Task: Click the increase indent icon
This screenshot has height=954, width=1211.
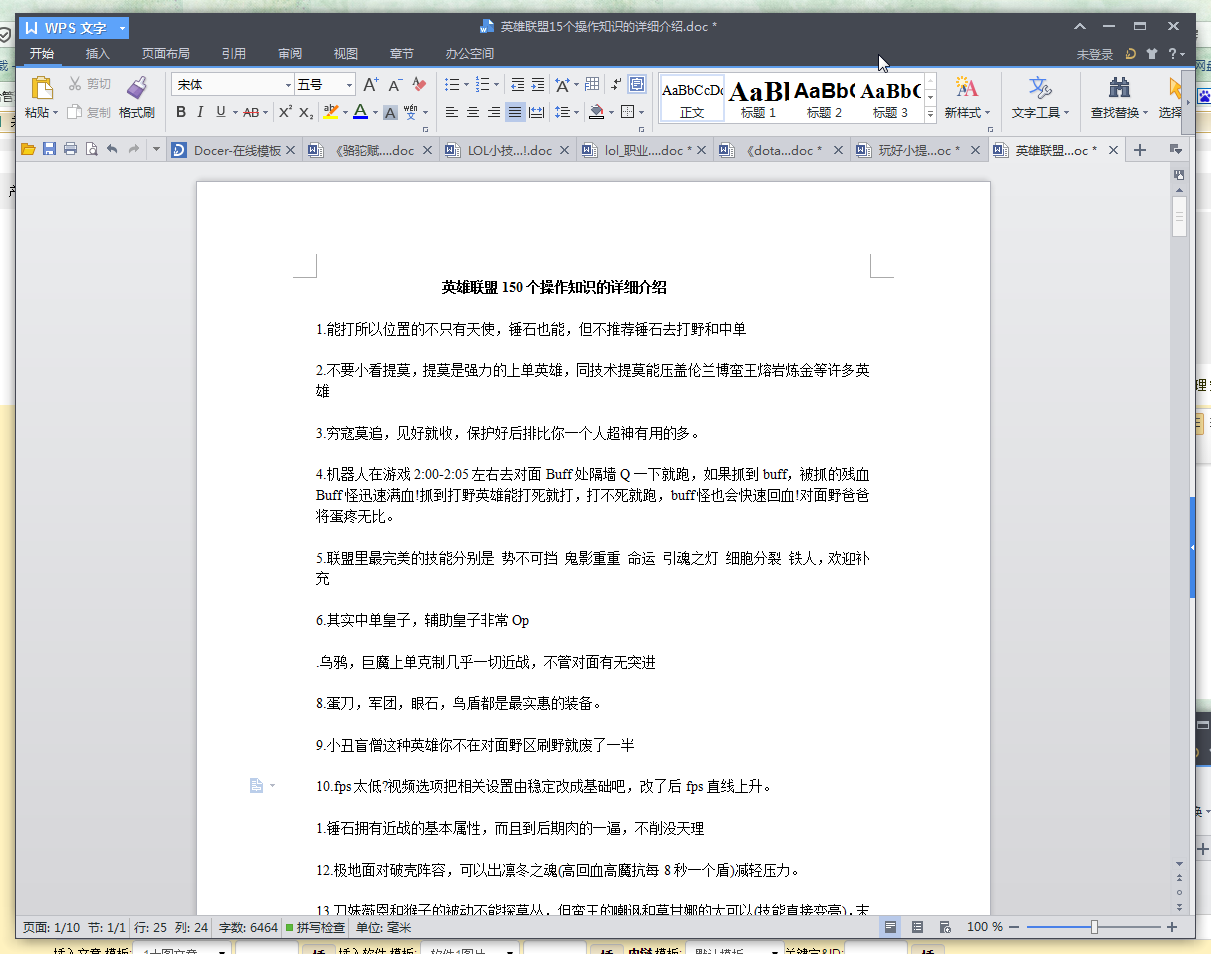Action: pos(538,85)
